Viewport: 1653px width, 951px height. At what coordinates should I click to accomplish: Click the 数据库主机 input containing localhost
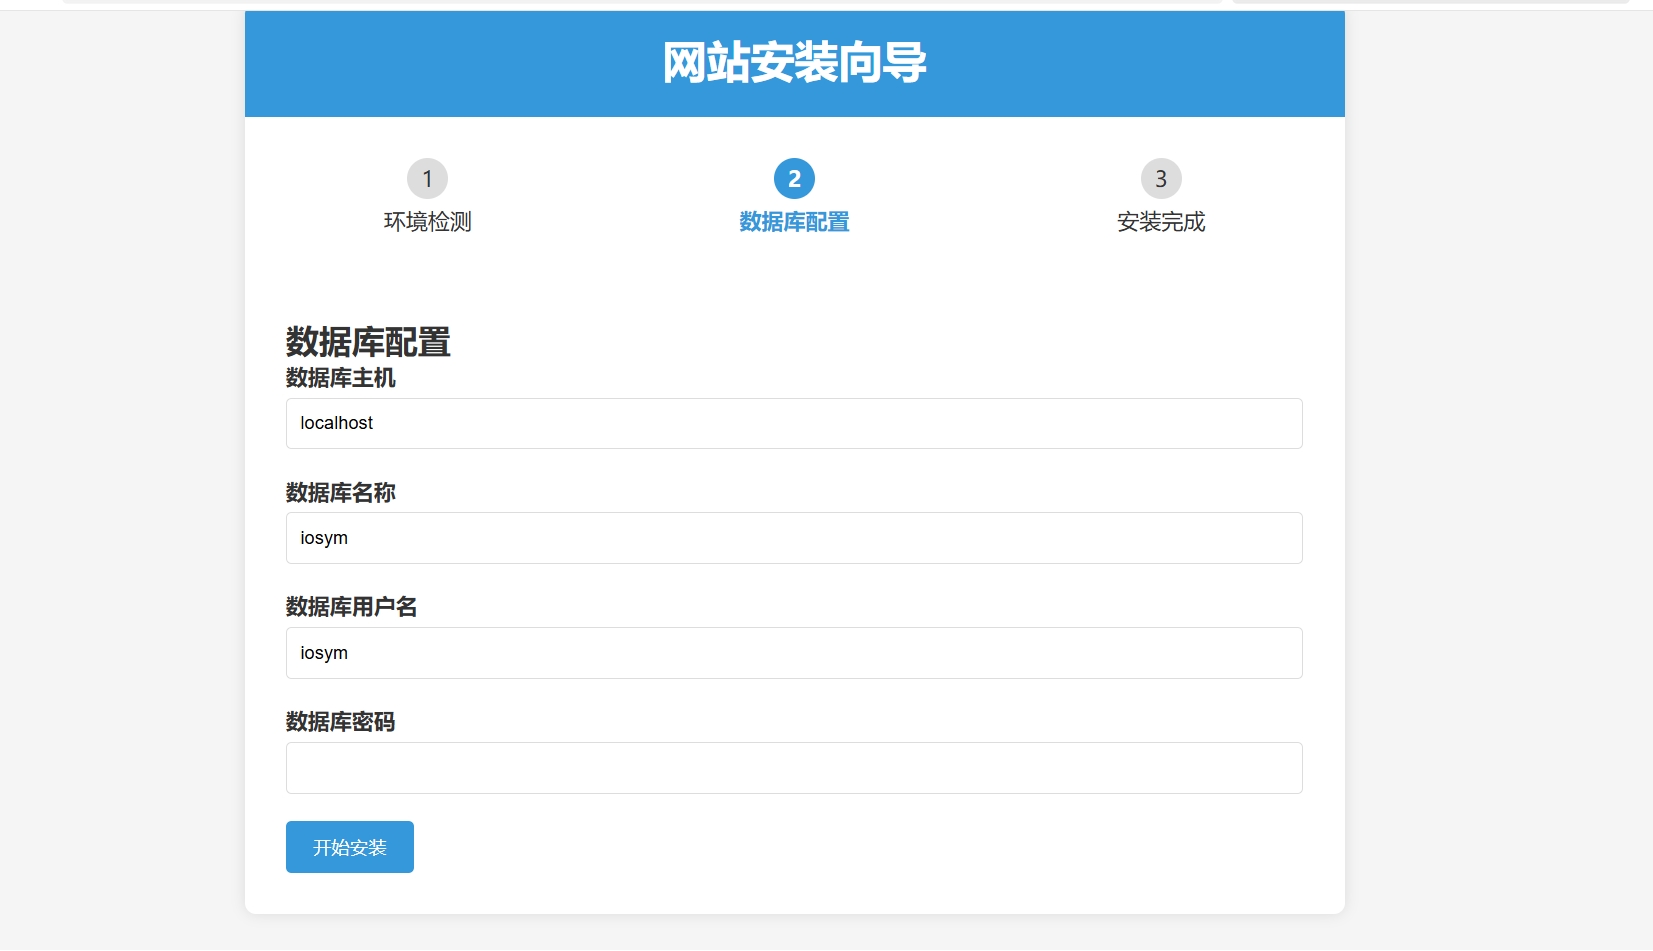pyautogui.click(x=793, y=423)
